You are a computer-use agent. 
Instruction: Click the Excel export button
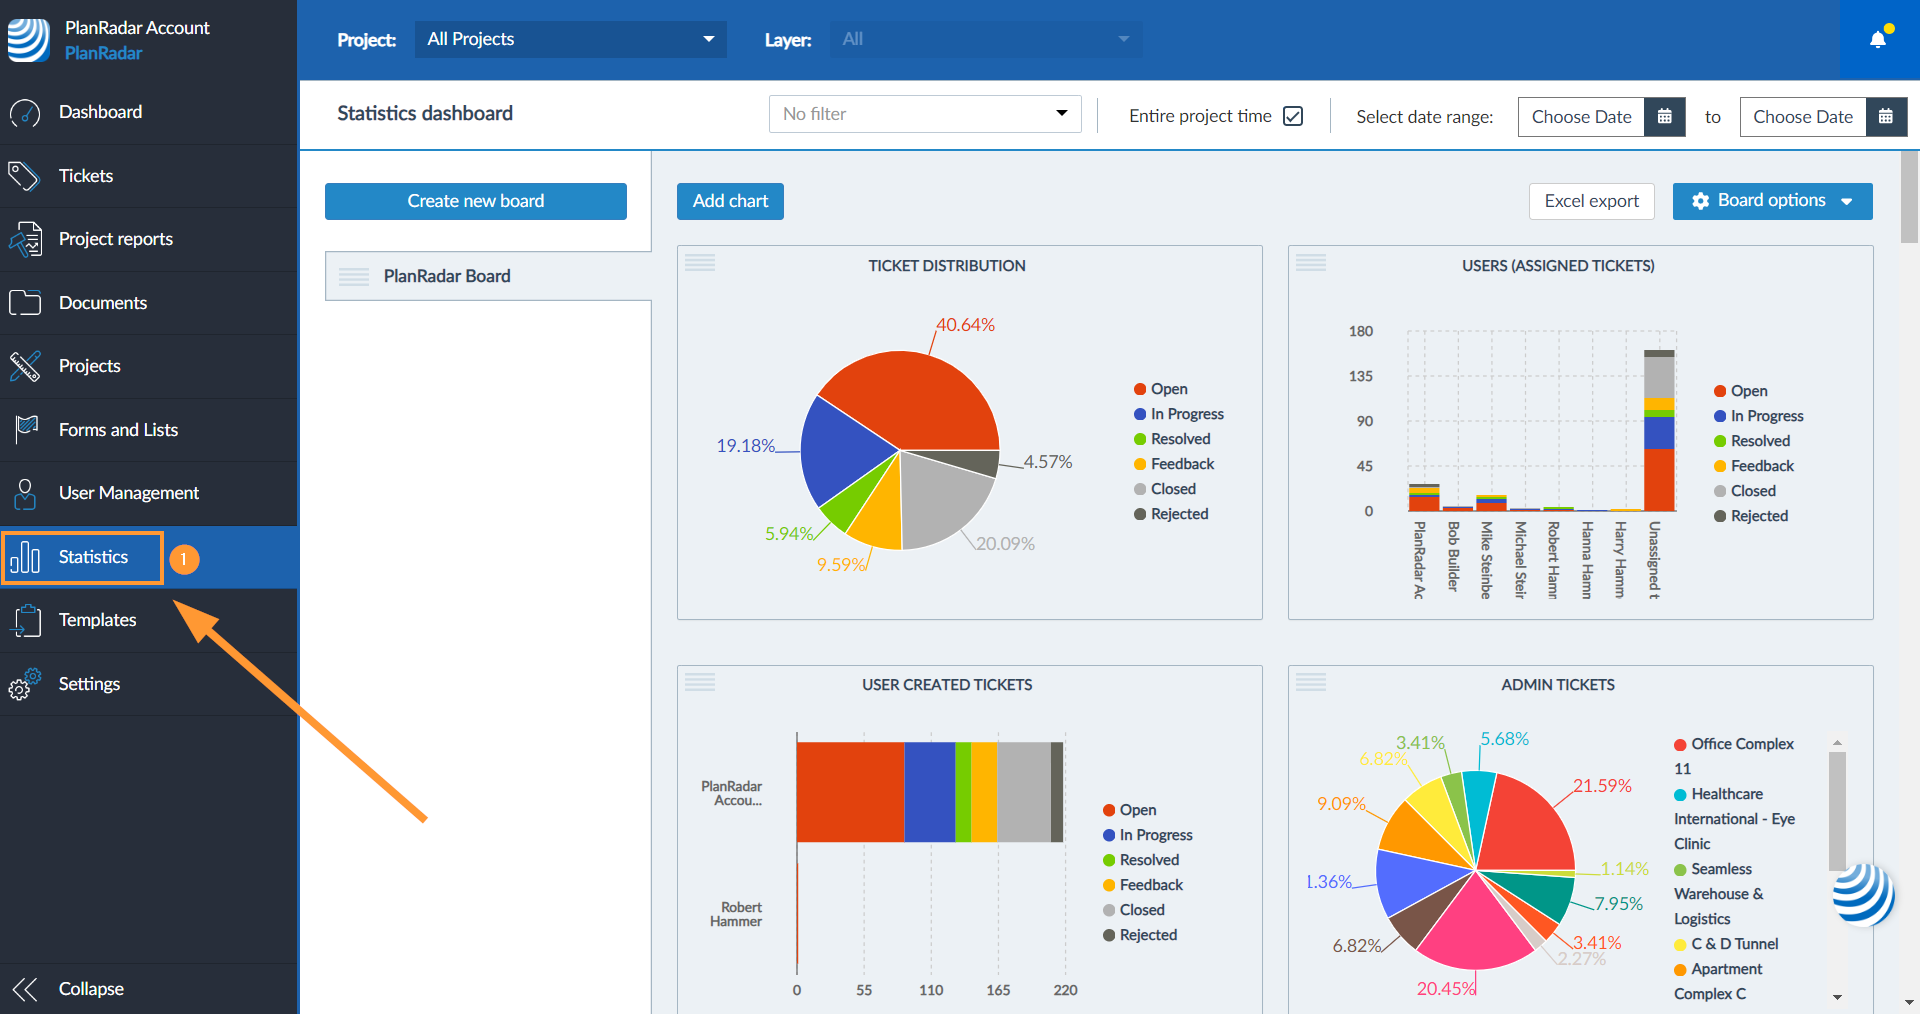pos(1591,201)
